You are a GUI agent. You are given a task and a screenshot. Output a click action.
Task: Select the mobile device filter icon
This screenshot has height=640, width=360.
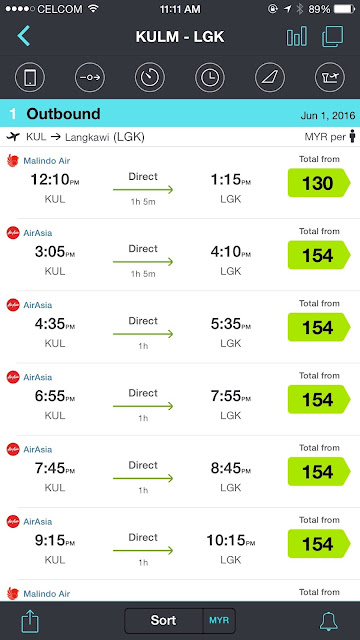(30, 77)
